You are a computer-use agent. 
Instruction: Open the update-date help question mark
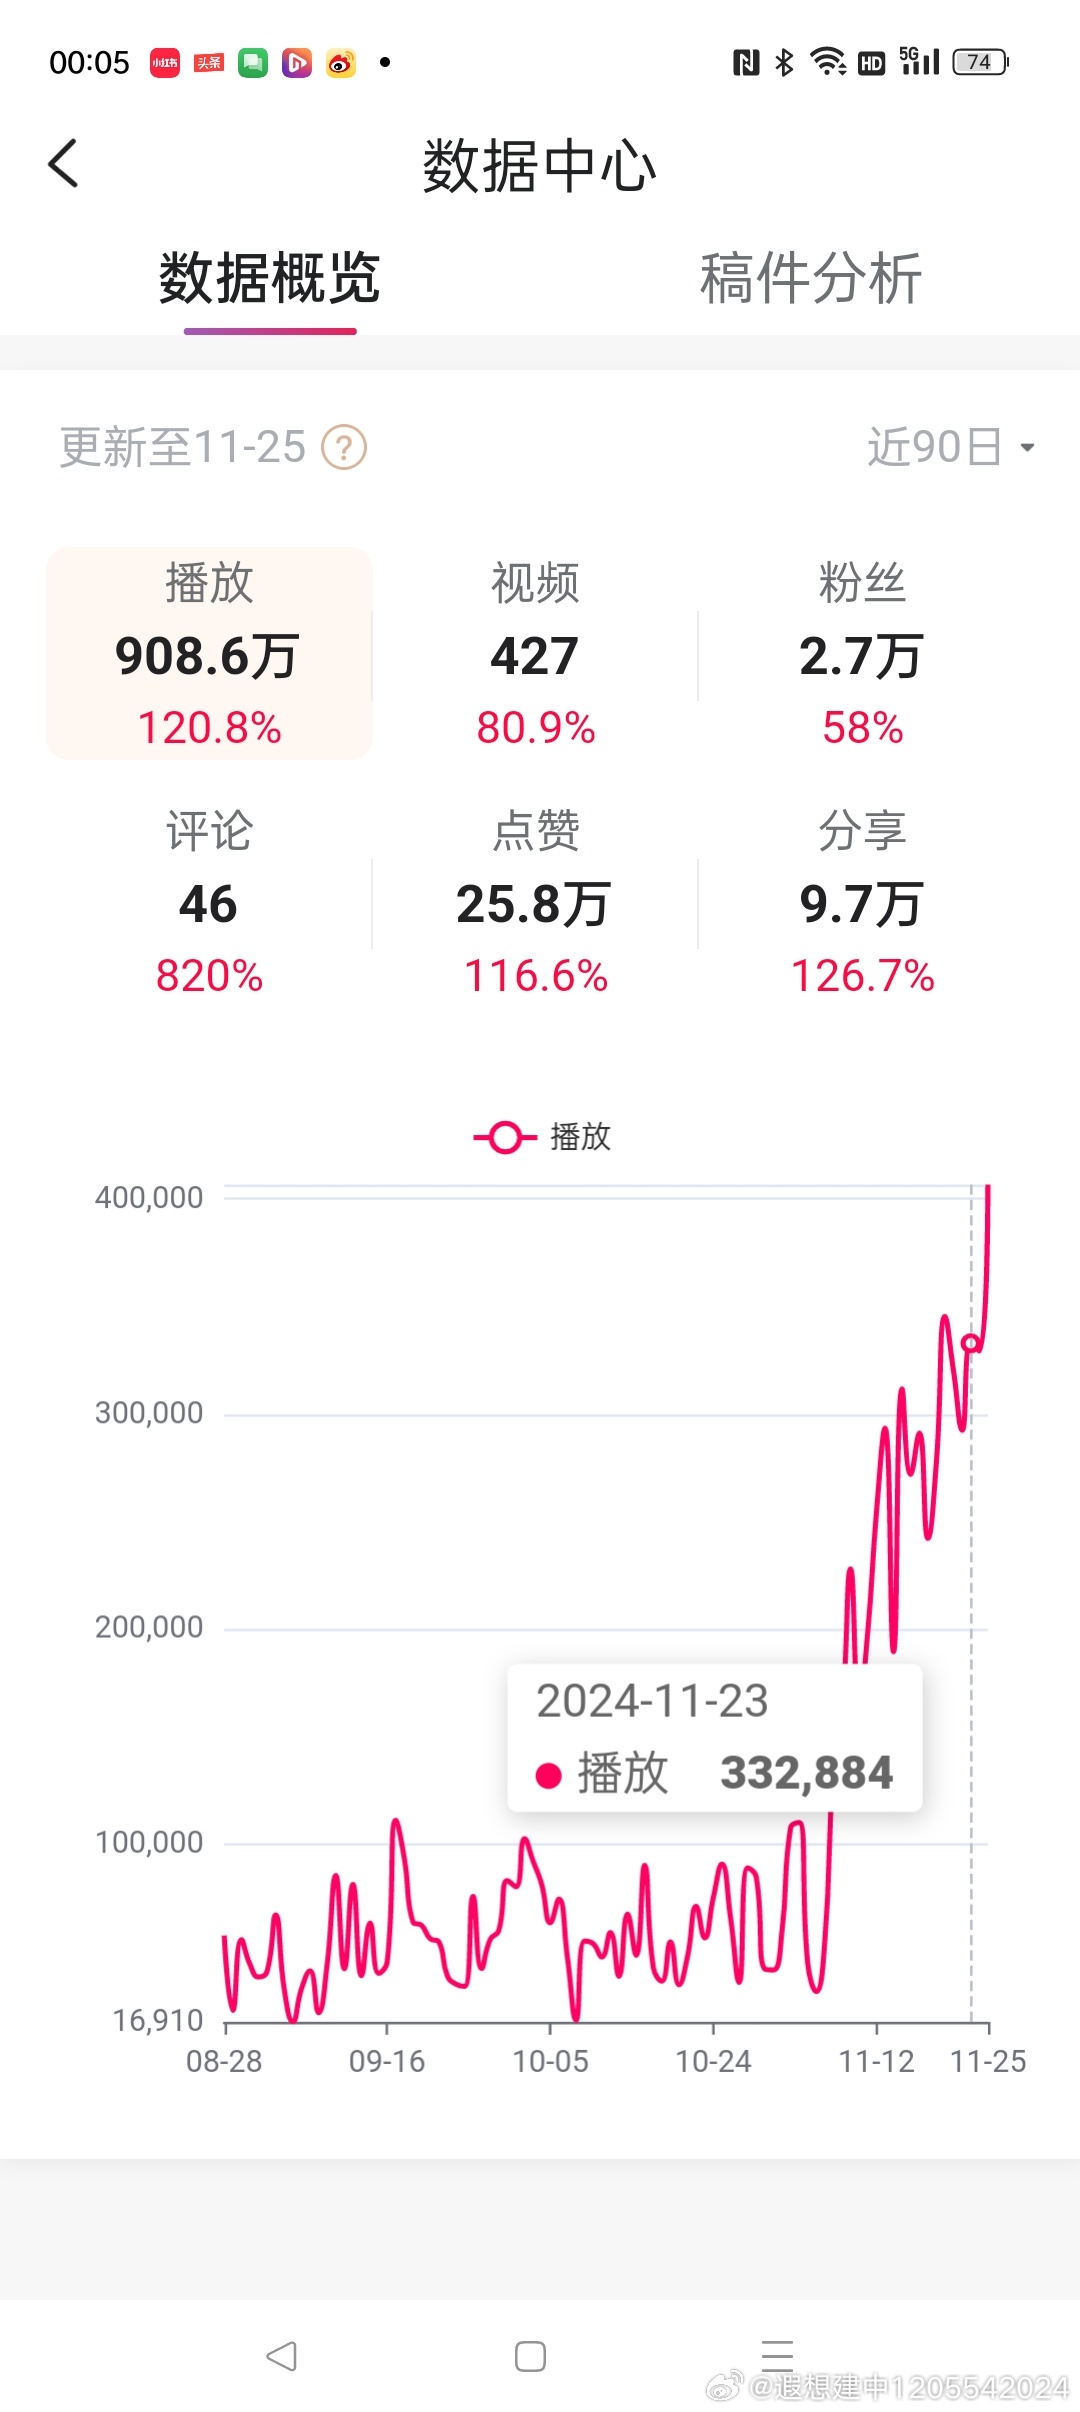point(344,447)
